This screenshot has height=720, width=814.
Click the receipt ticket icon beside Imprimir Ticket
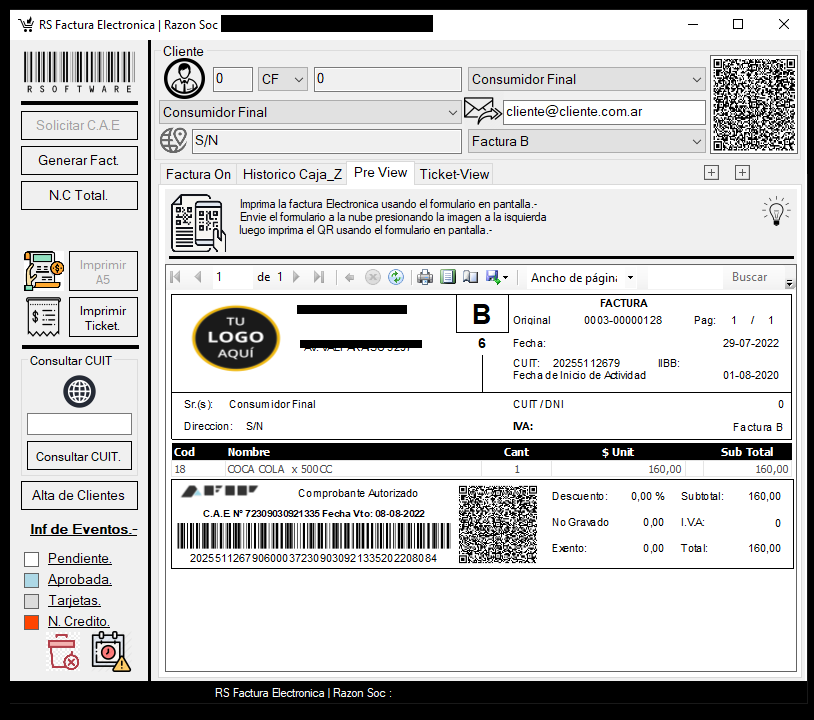click(x=43, y=316)
